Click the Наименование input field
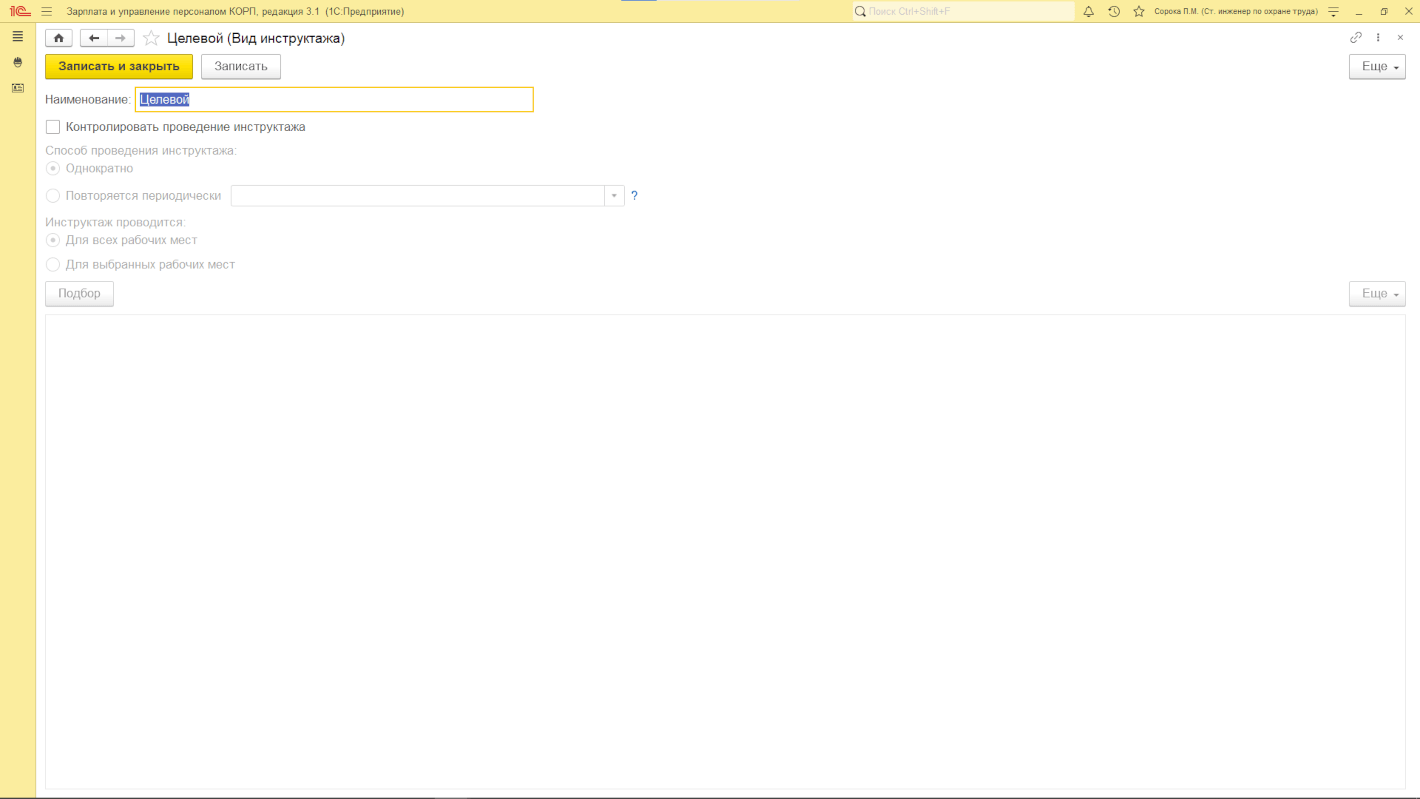This screenshot has height=799, width=1420. pos(334,99)
